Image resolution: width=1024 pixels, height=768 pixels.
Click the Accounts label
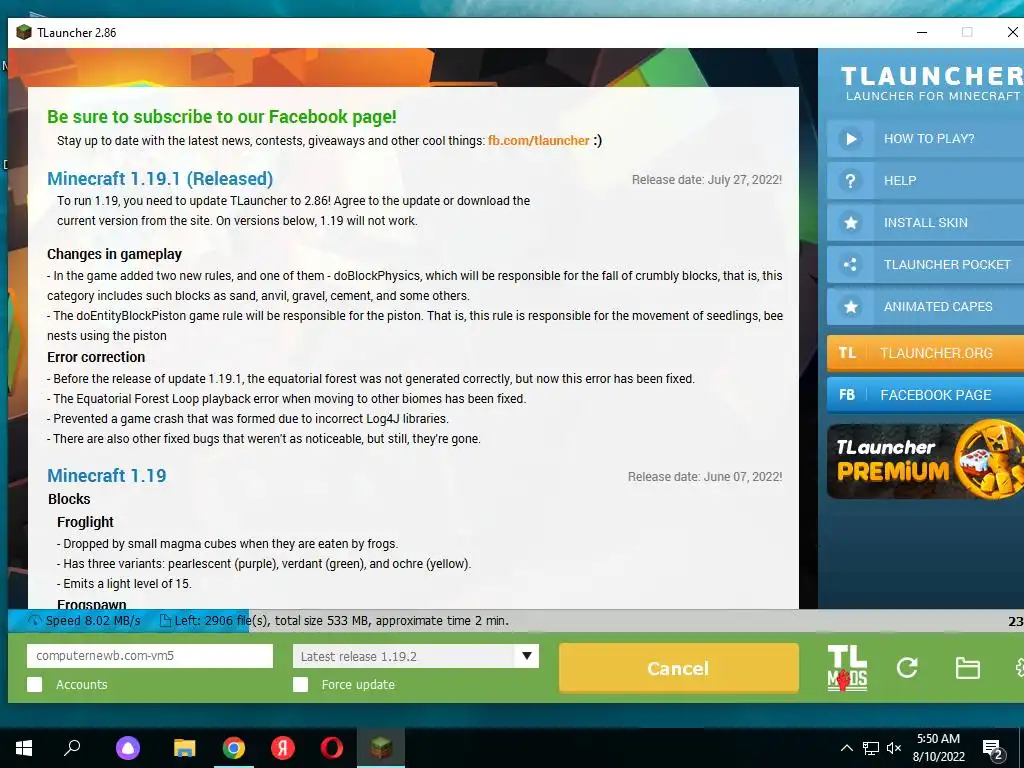coord(82,684)
